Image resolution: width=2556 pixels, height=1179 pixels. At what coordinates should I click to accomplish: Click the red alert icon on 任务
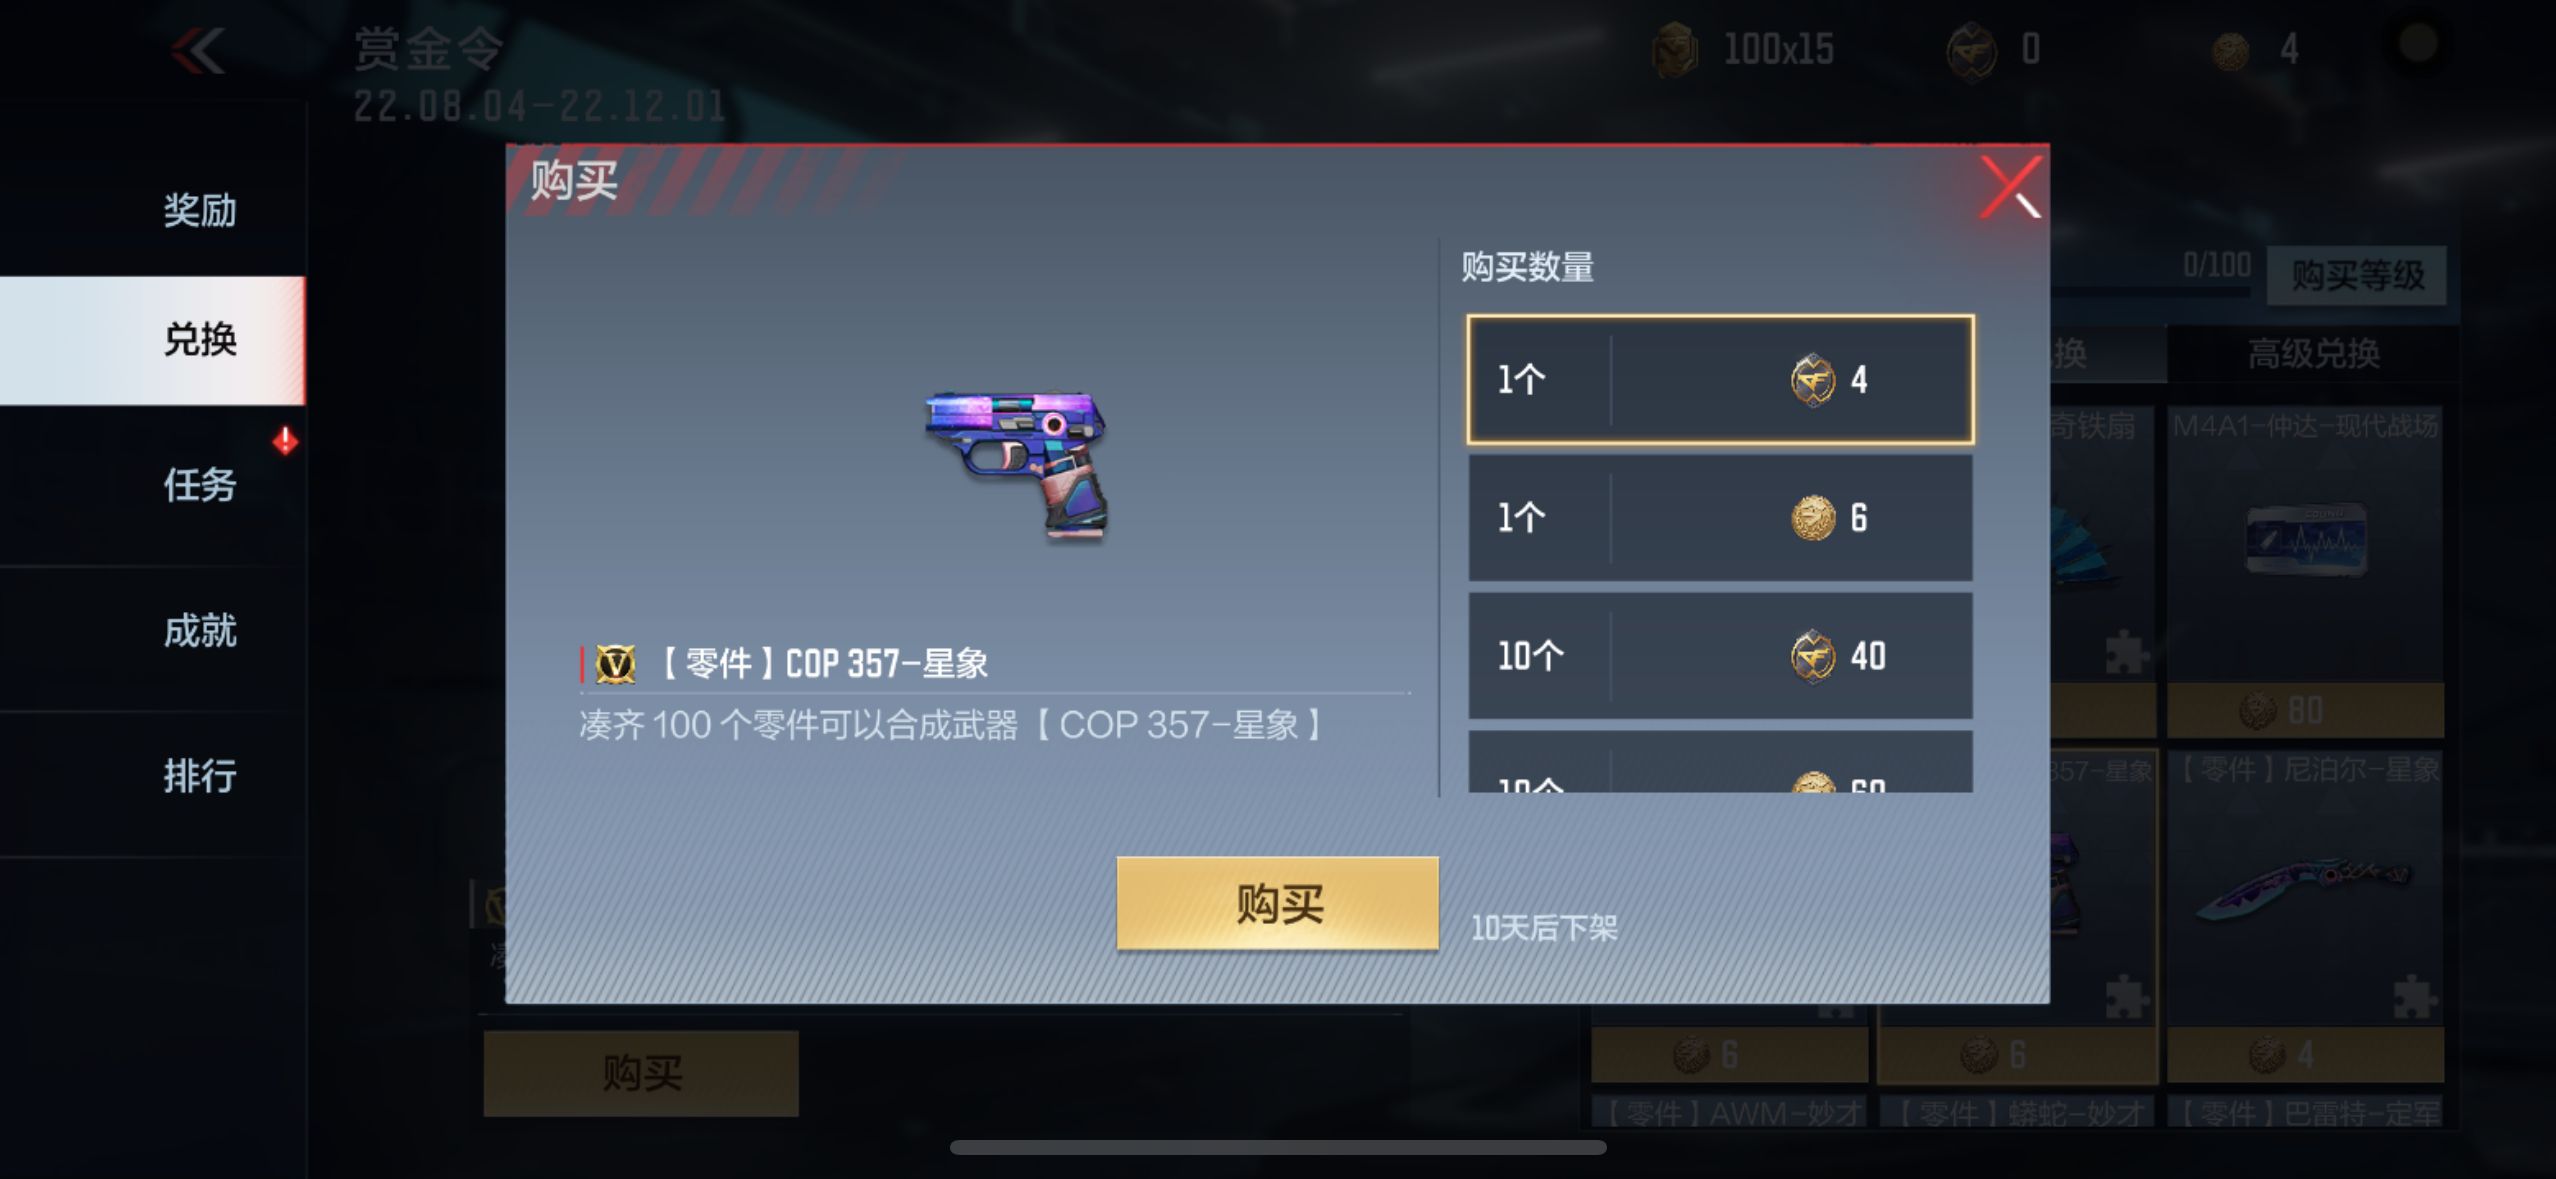click(285, 440)
